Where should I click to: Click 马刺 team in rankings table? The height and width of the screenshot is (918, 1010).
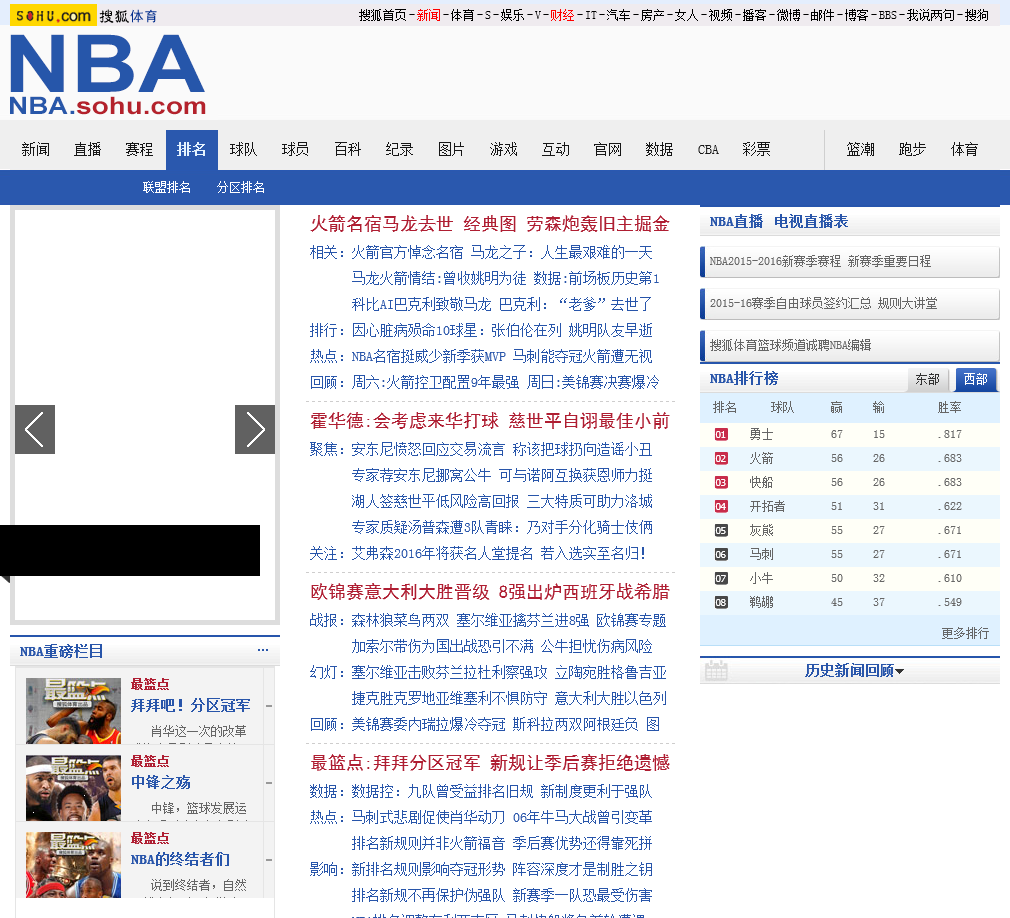coord(761,554)
